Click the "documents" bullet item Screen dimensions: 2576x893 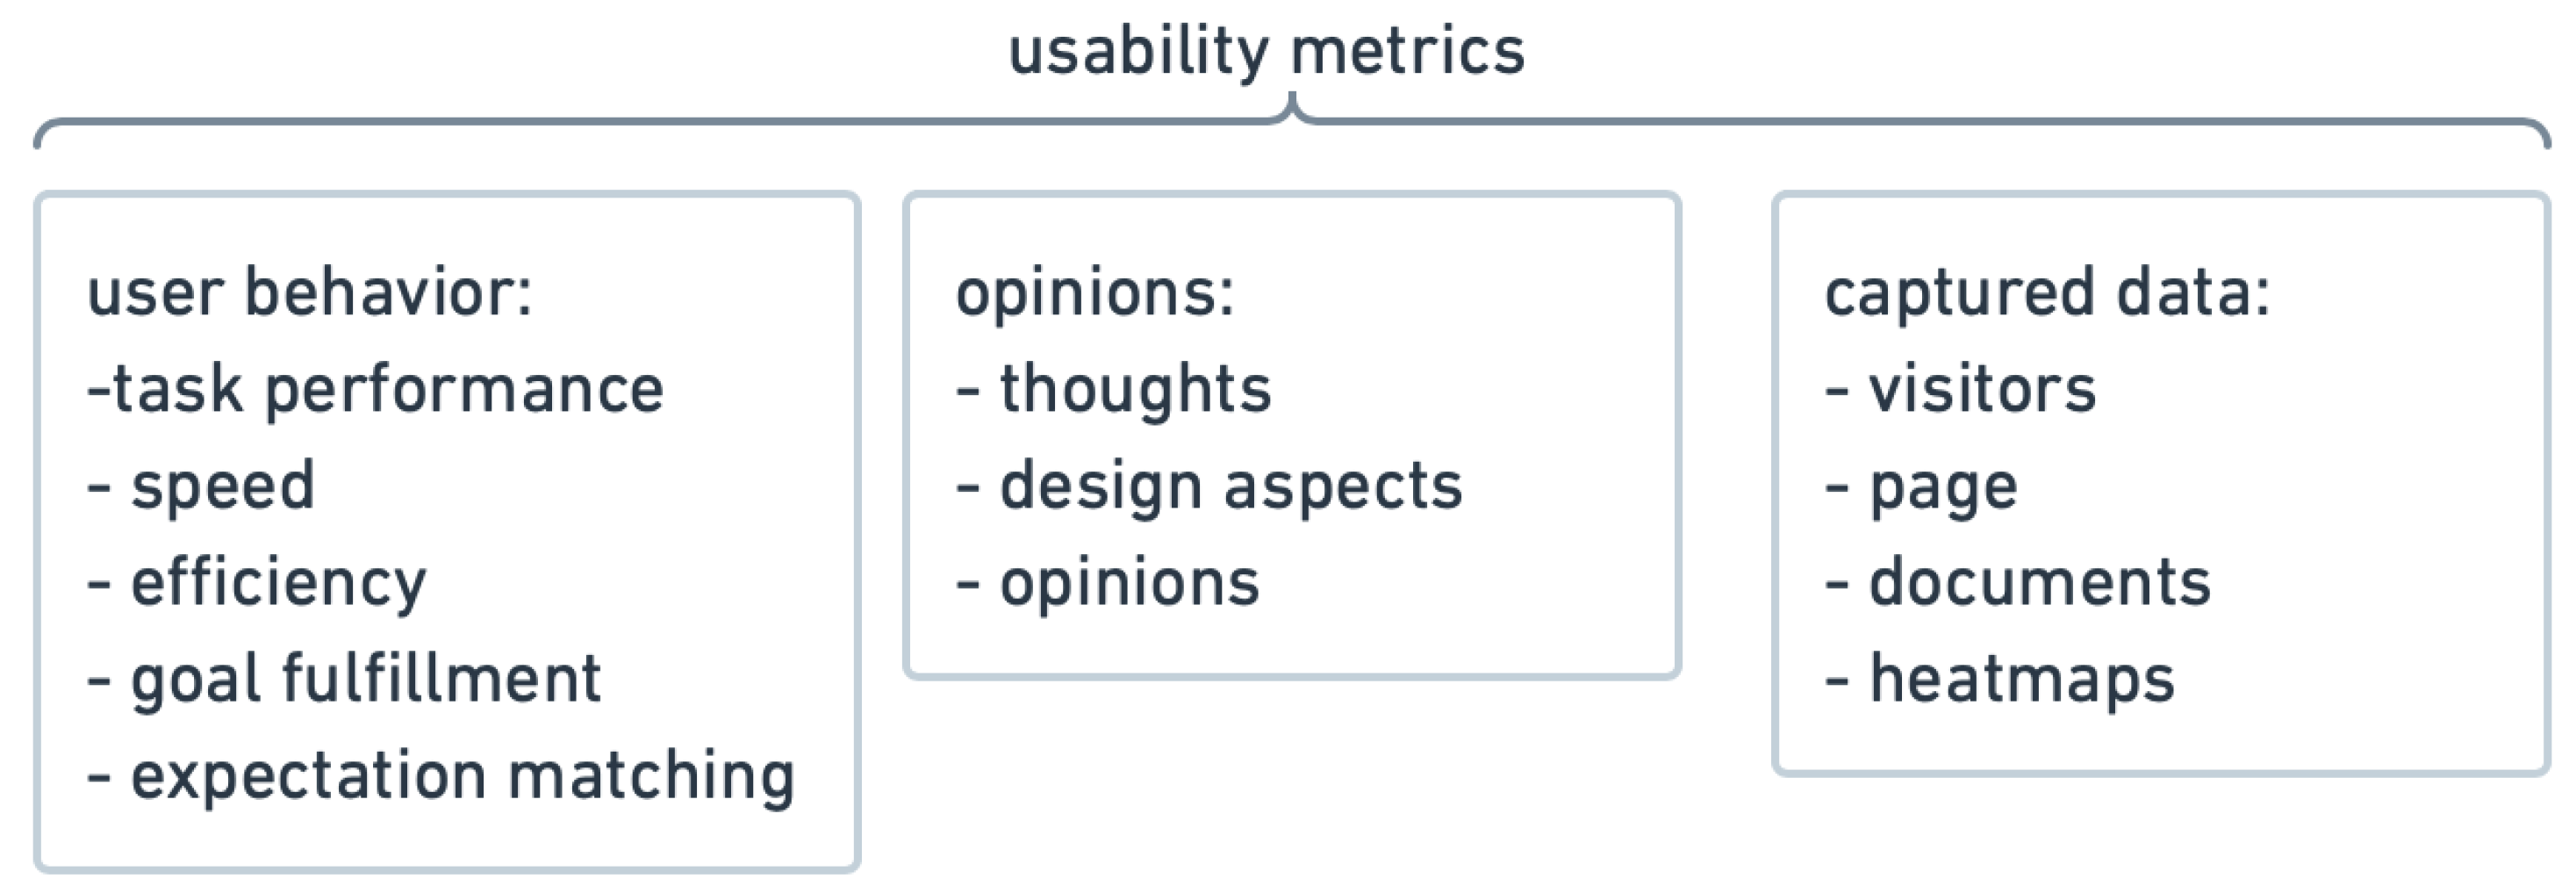point(2039,584)
